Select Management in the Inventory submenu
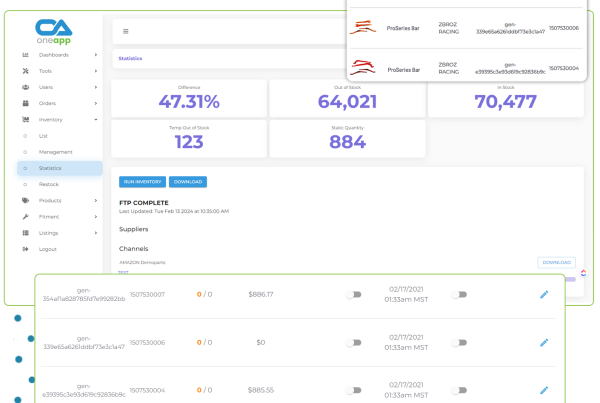600x403 pixels. [x=55, y=152]
